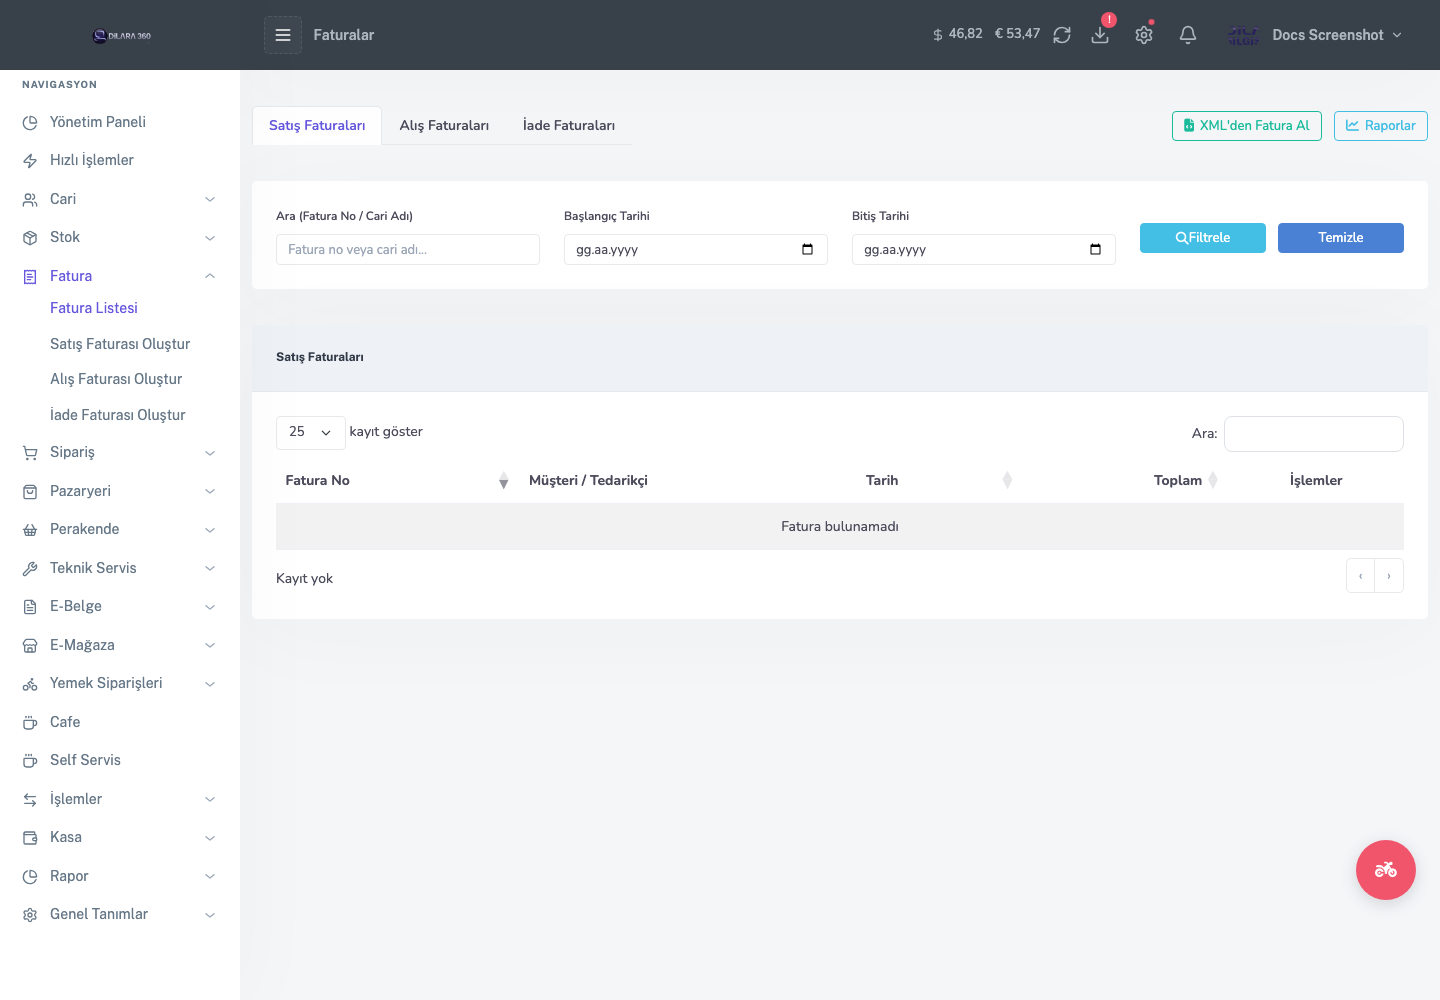
Task: Focus the Fatura no veya cari adı field
Action: [x=408, y=250]
